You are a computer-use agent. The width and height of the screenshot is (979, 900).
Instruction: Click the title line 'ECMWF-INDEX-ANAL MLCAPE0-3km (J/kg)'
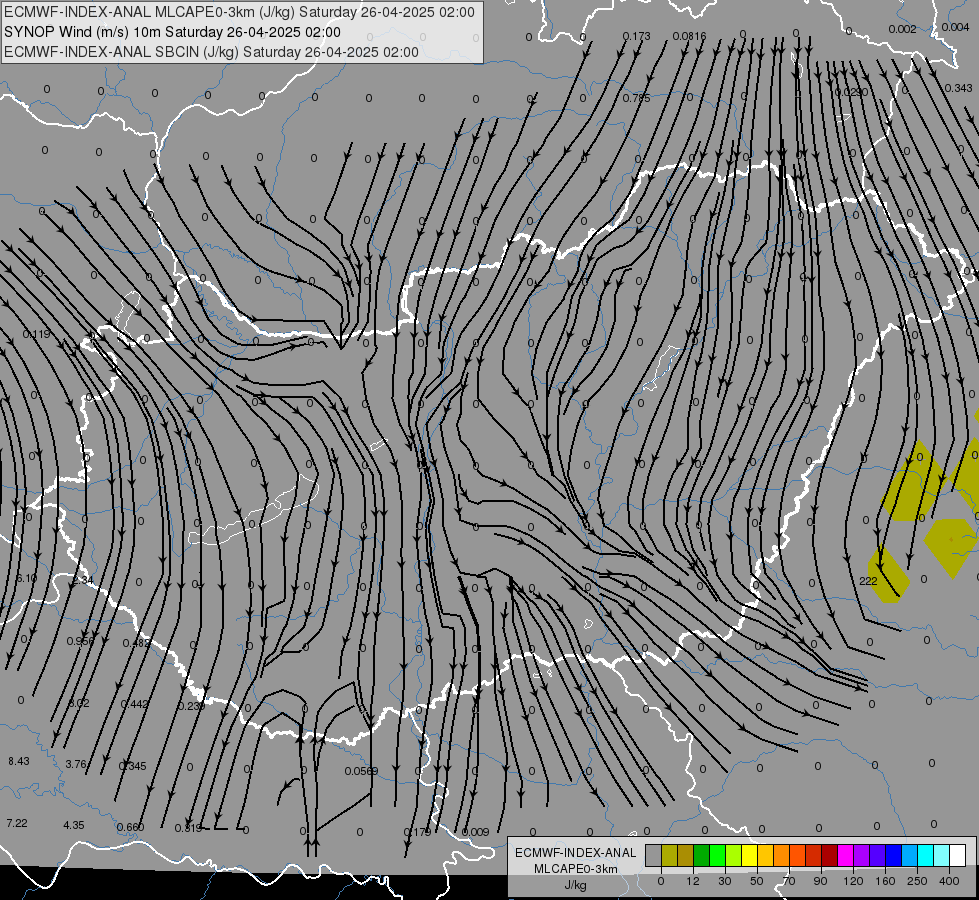tap(150, 12)
